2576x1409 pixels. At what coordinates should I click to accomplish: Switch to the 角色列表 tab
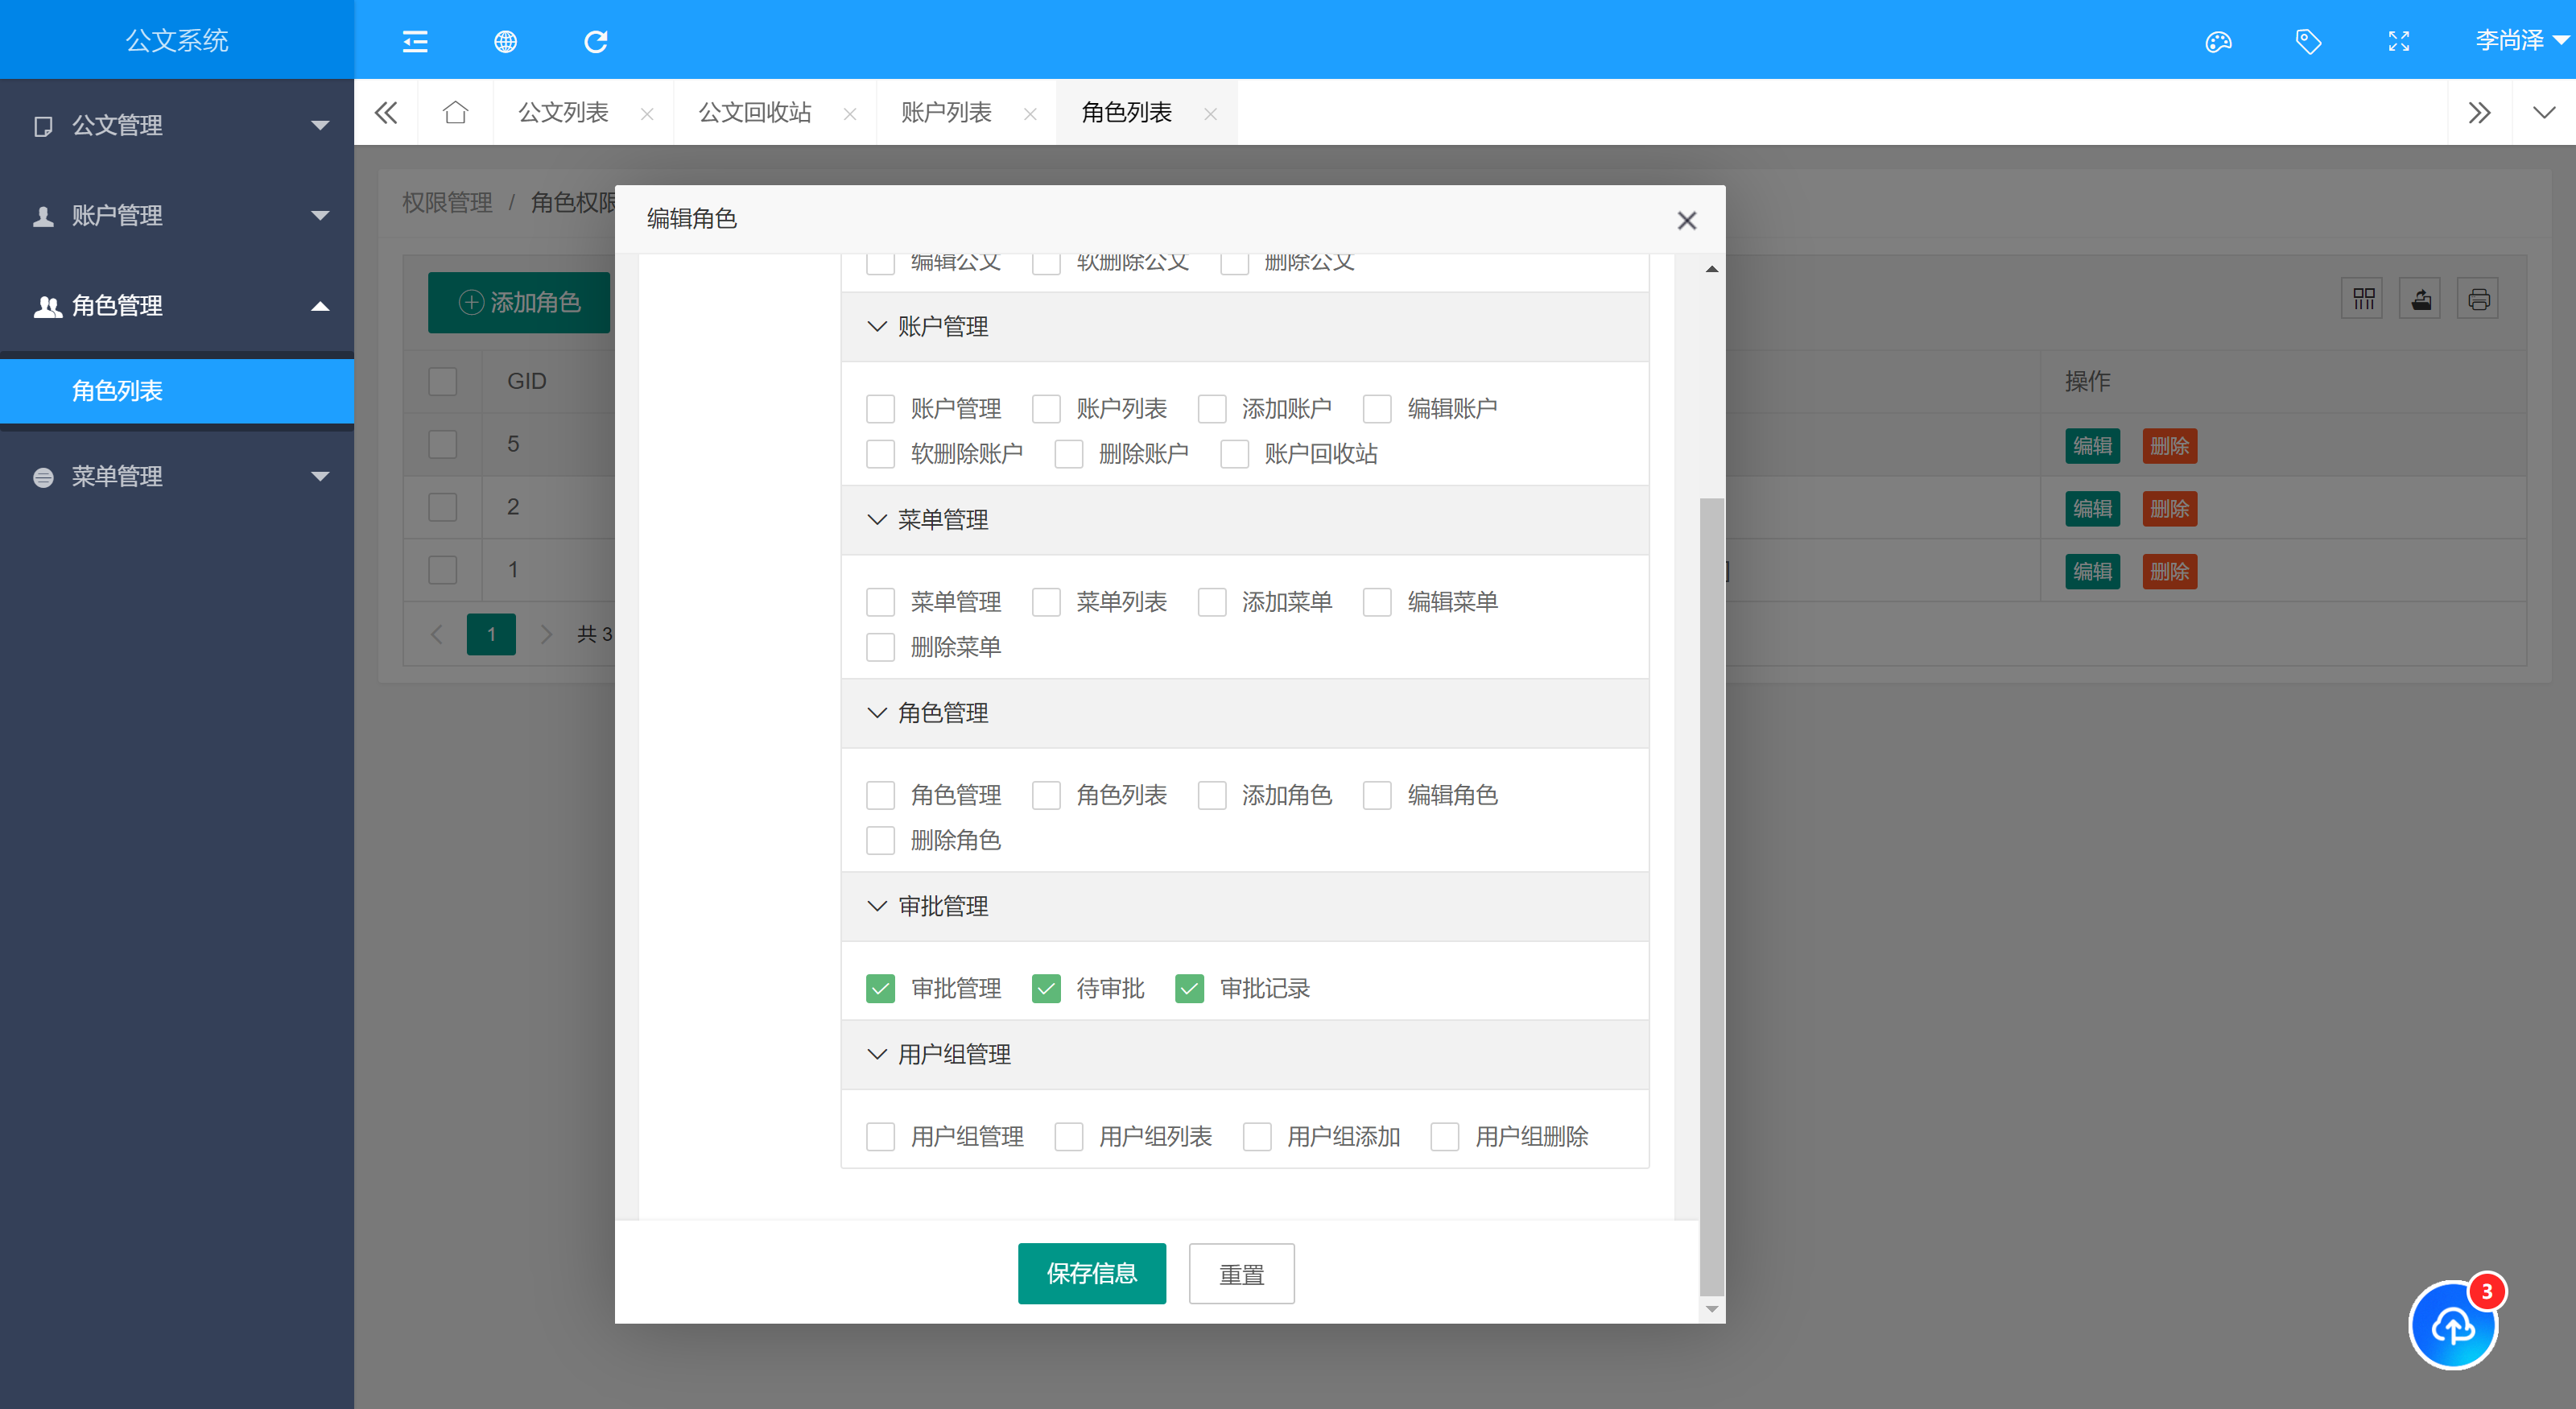click(1126, 112)
